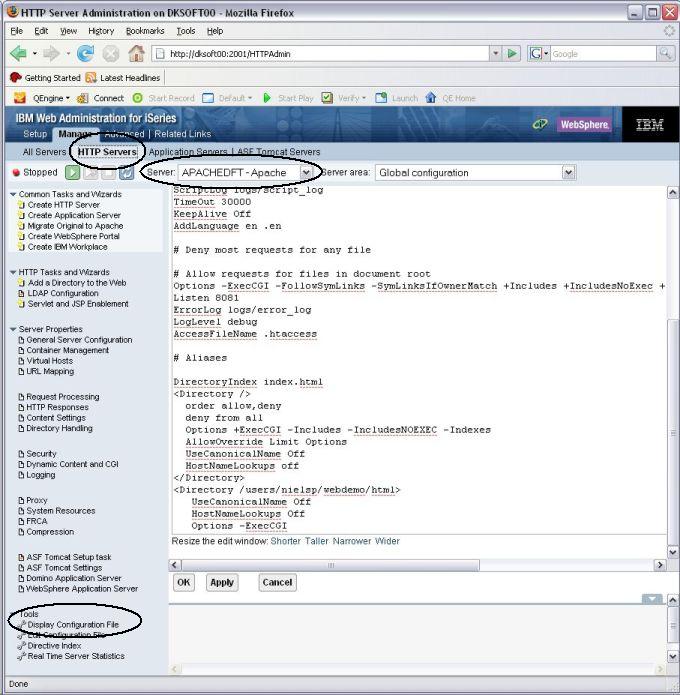The width and height of the screenshot is (680, 695).
Task: Click the Taller resize link
Action: [317, 541]
